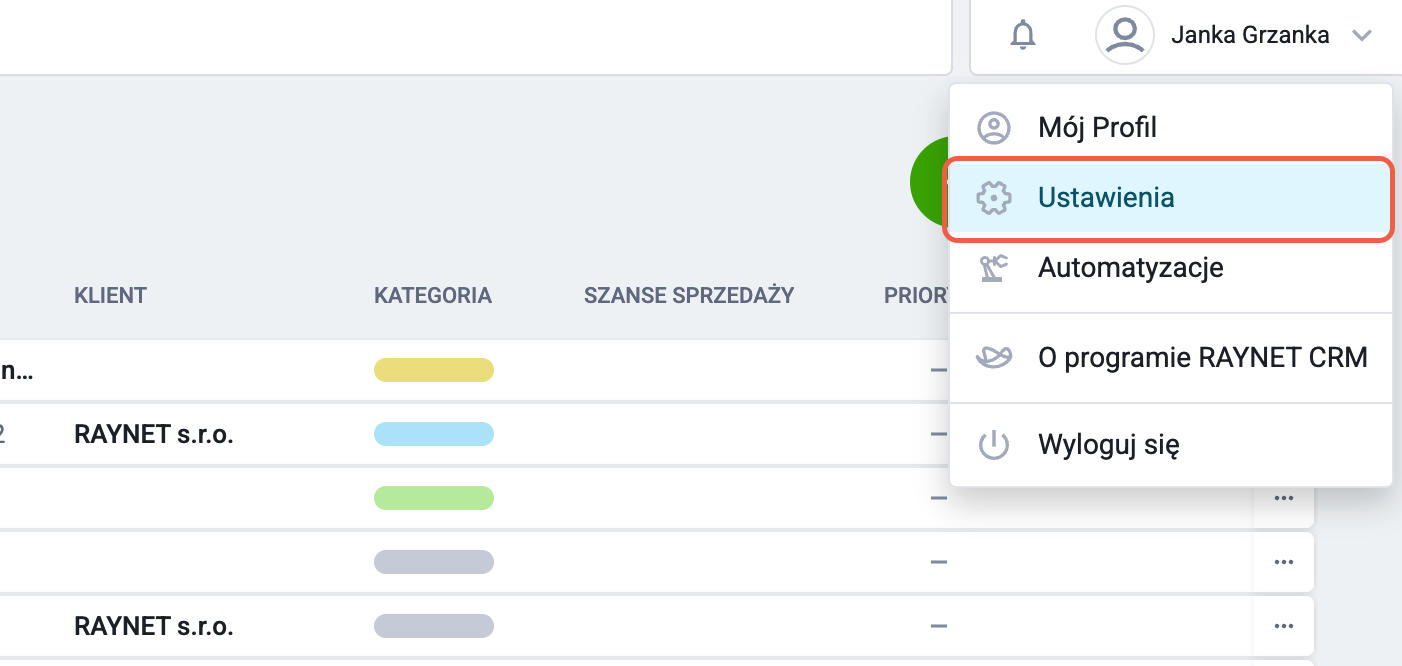1402x666 pixels.
Task: Click the RAYNET CRM logo icon
Action: point(993,357)
